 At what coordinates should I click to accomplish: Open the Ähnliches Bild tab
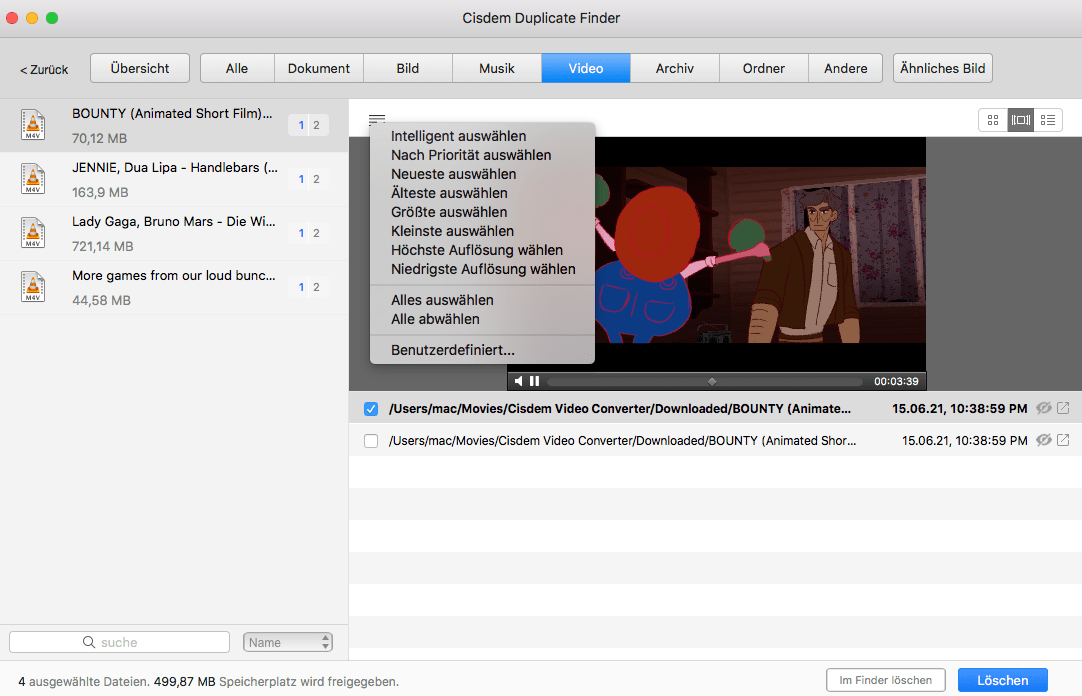[x=942, y=68]
